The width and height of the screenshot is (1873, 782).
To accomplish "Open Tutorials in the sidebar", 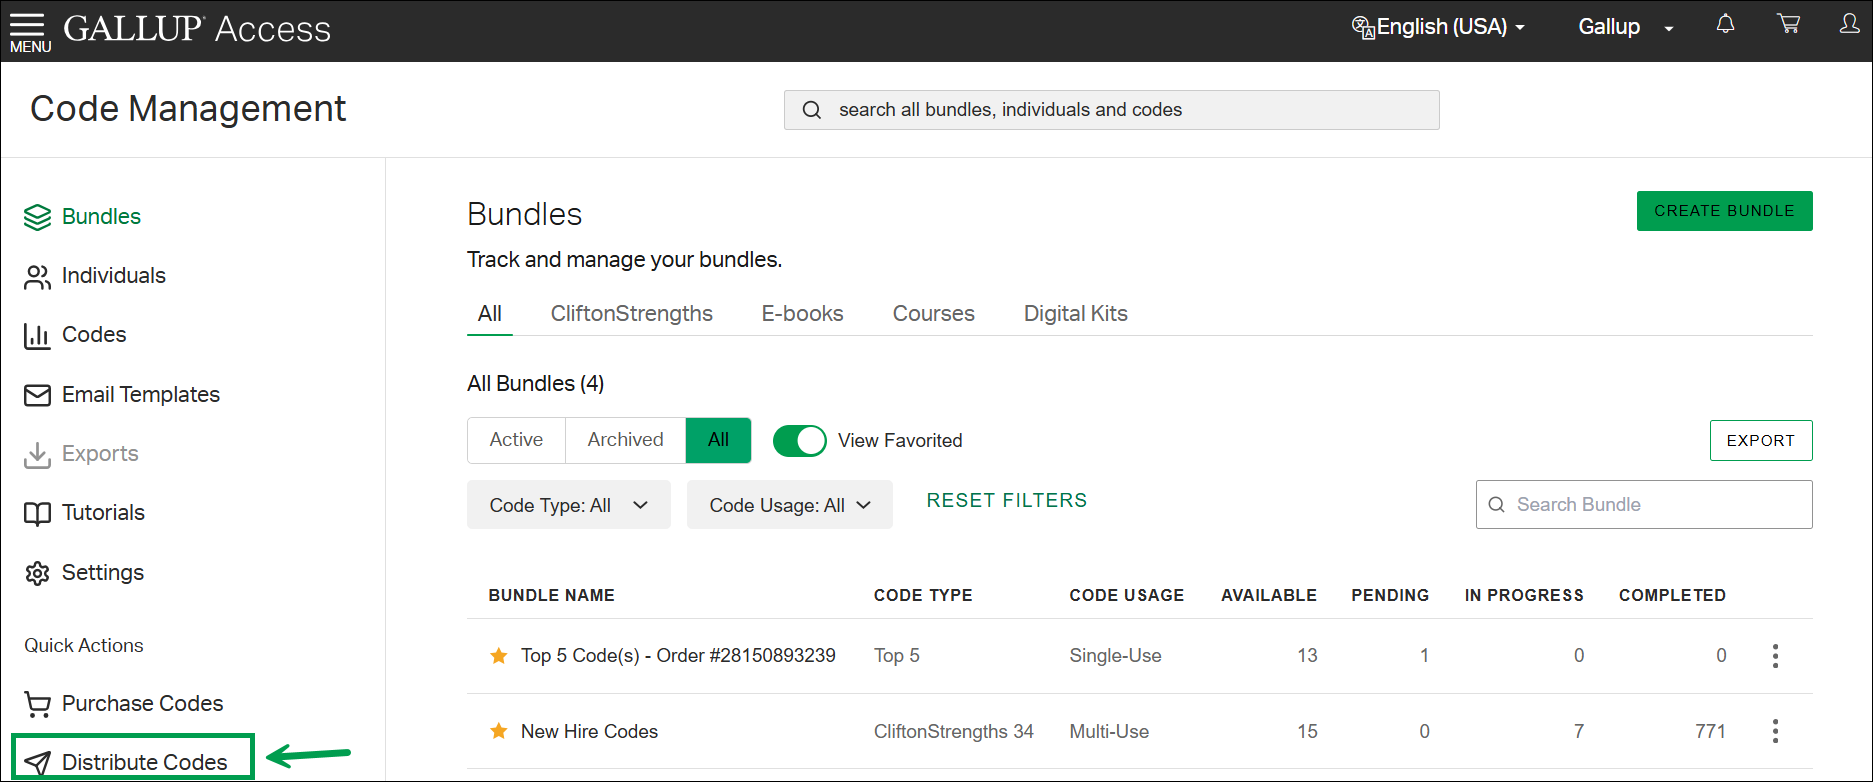I will [x=103, y=513].
